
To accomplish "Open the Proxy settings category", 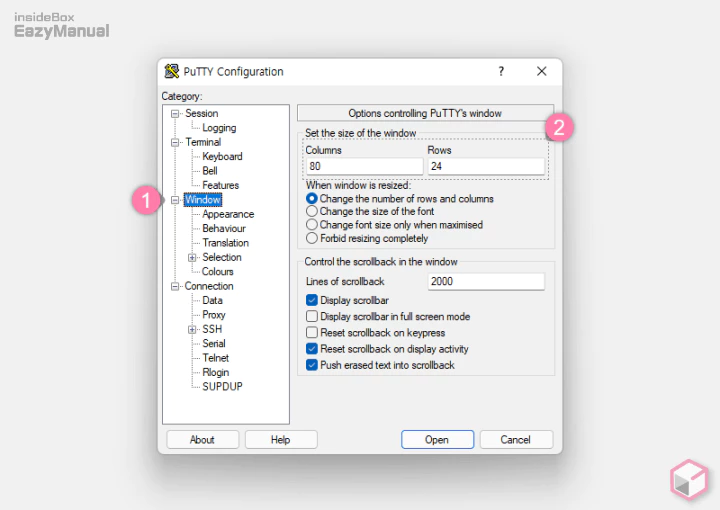I will click(x=214, y=314).
